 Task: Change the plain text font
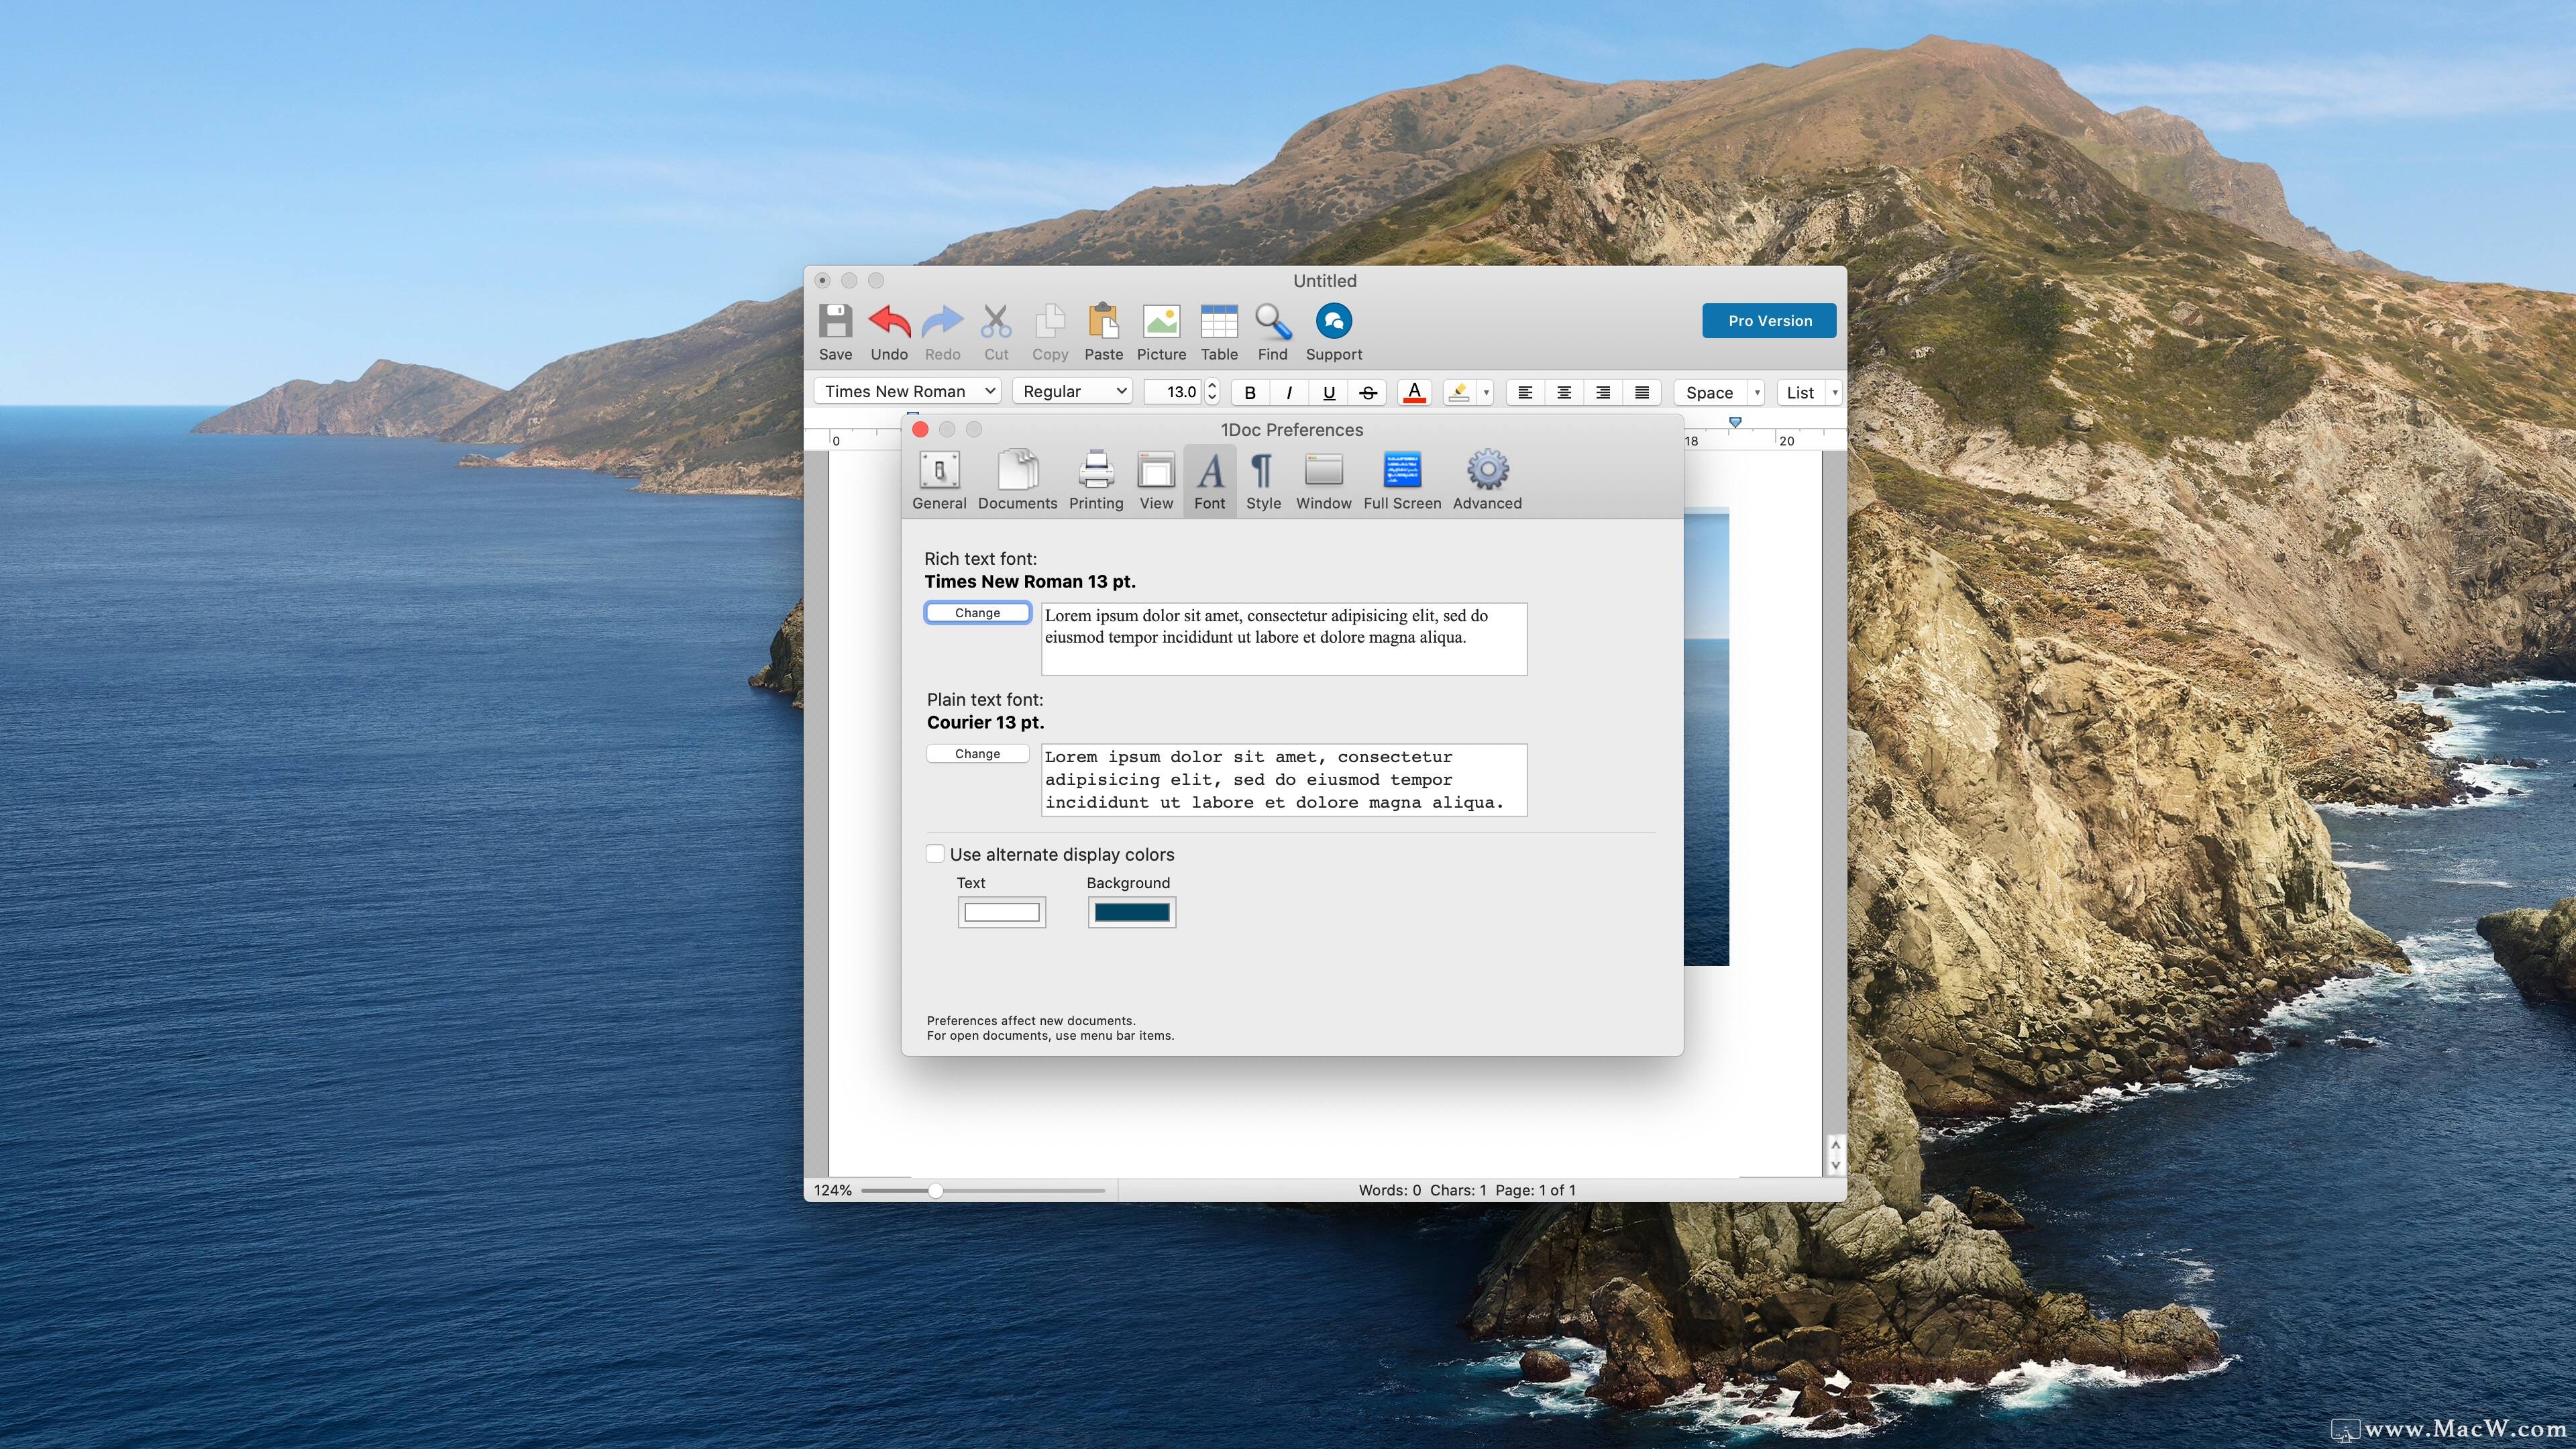pos(977,754)
